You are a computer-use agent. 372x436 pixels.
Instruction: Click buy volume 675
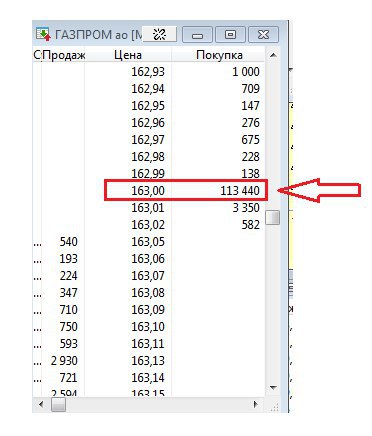click(251, 140)
